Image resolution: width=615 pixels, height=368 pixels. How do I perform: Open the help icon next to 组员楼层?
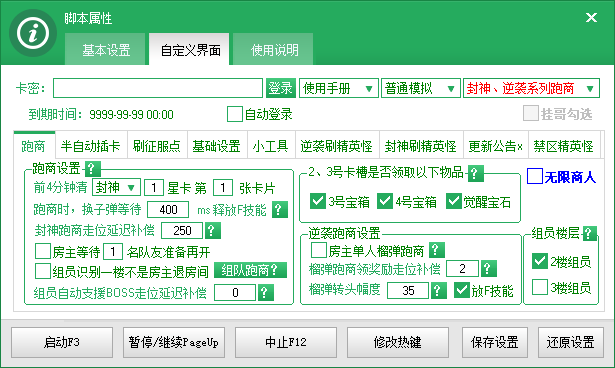pos(590,233)
